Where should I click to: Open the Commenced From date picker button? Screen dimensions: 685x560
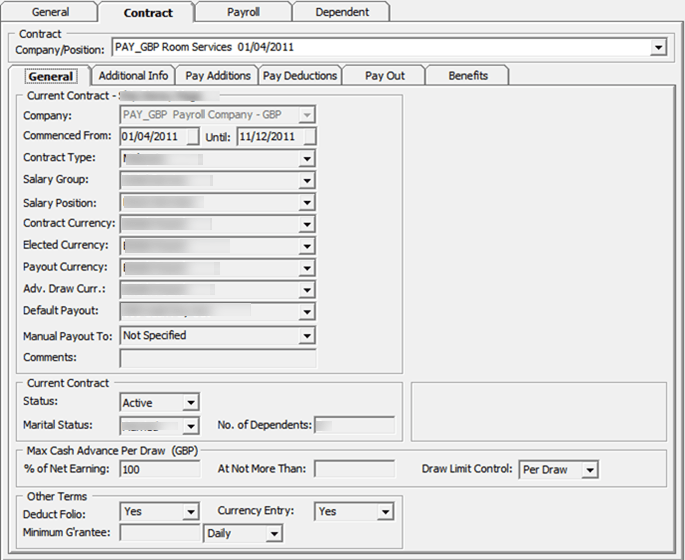click(192, 137)
